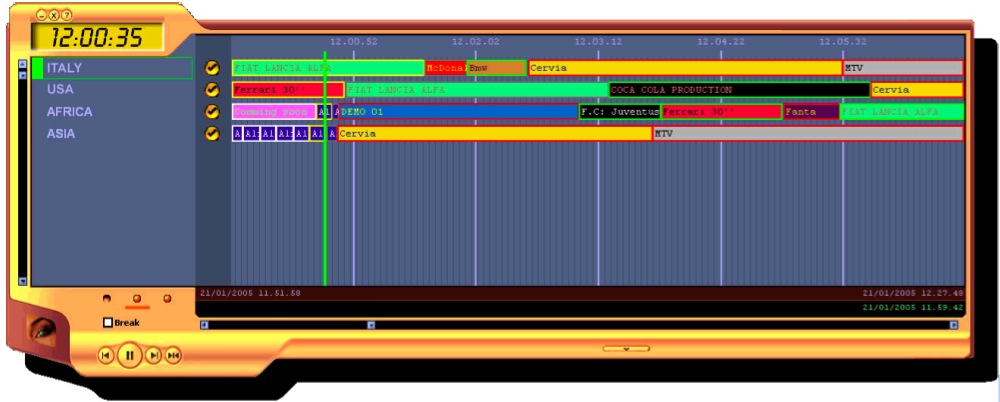Screen dimensions: 1000x402
Task: Select FIAT LANCIA ALFA clip in AFRICA row
Action: coord(902,112)
